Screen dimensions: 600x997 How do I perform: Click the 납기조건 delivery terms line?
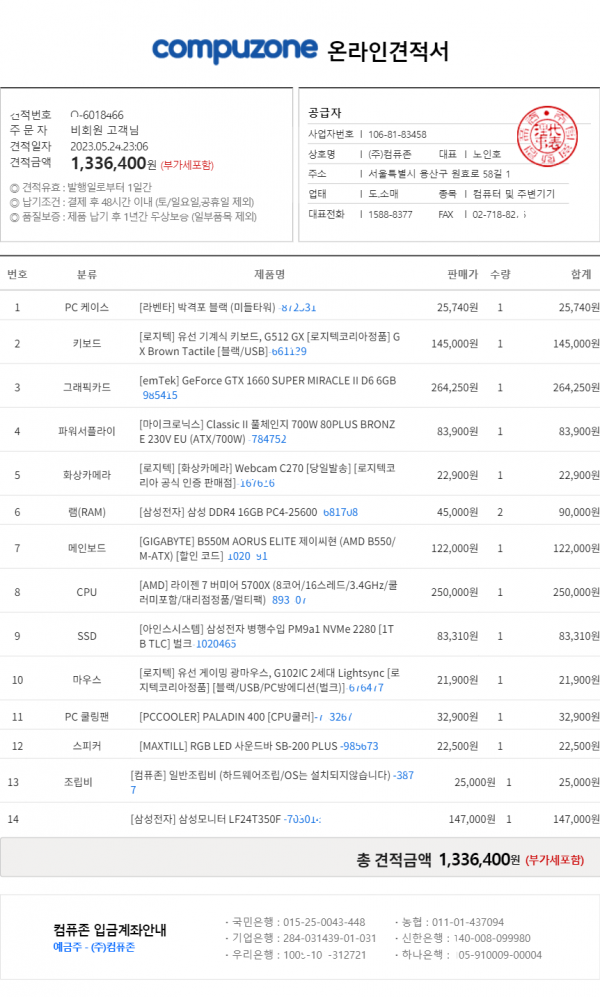(x=132, y=202)
